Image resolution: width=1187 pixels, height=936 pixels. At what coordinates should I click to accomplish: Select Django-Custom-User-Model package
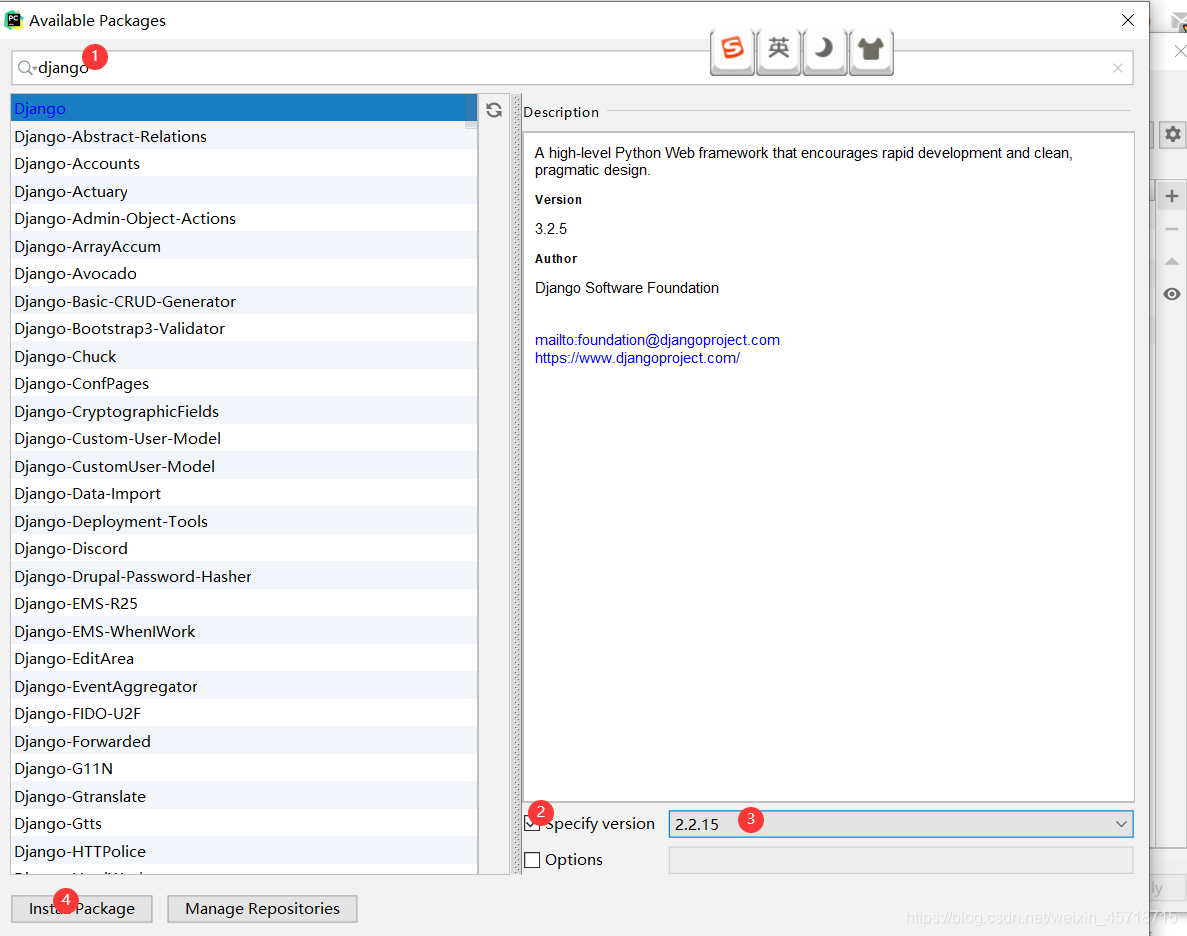click(244, 438)
